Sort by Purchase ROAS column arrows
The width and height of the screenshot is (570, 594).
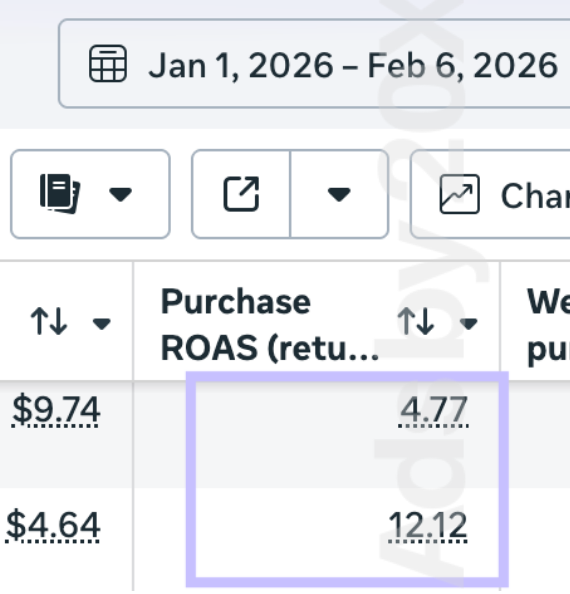pos(415,321)
